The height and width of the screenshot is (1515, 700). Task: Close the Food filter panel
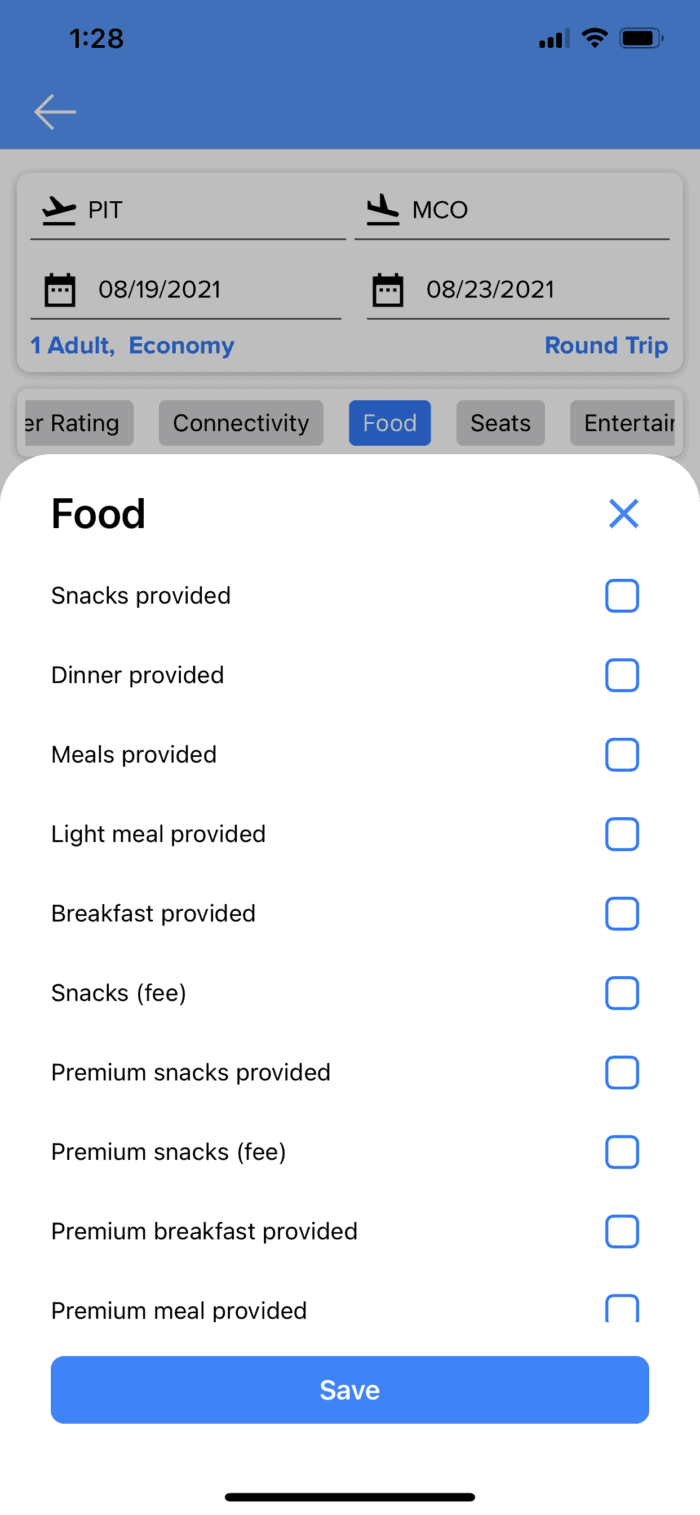(x=623, y=514)
